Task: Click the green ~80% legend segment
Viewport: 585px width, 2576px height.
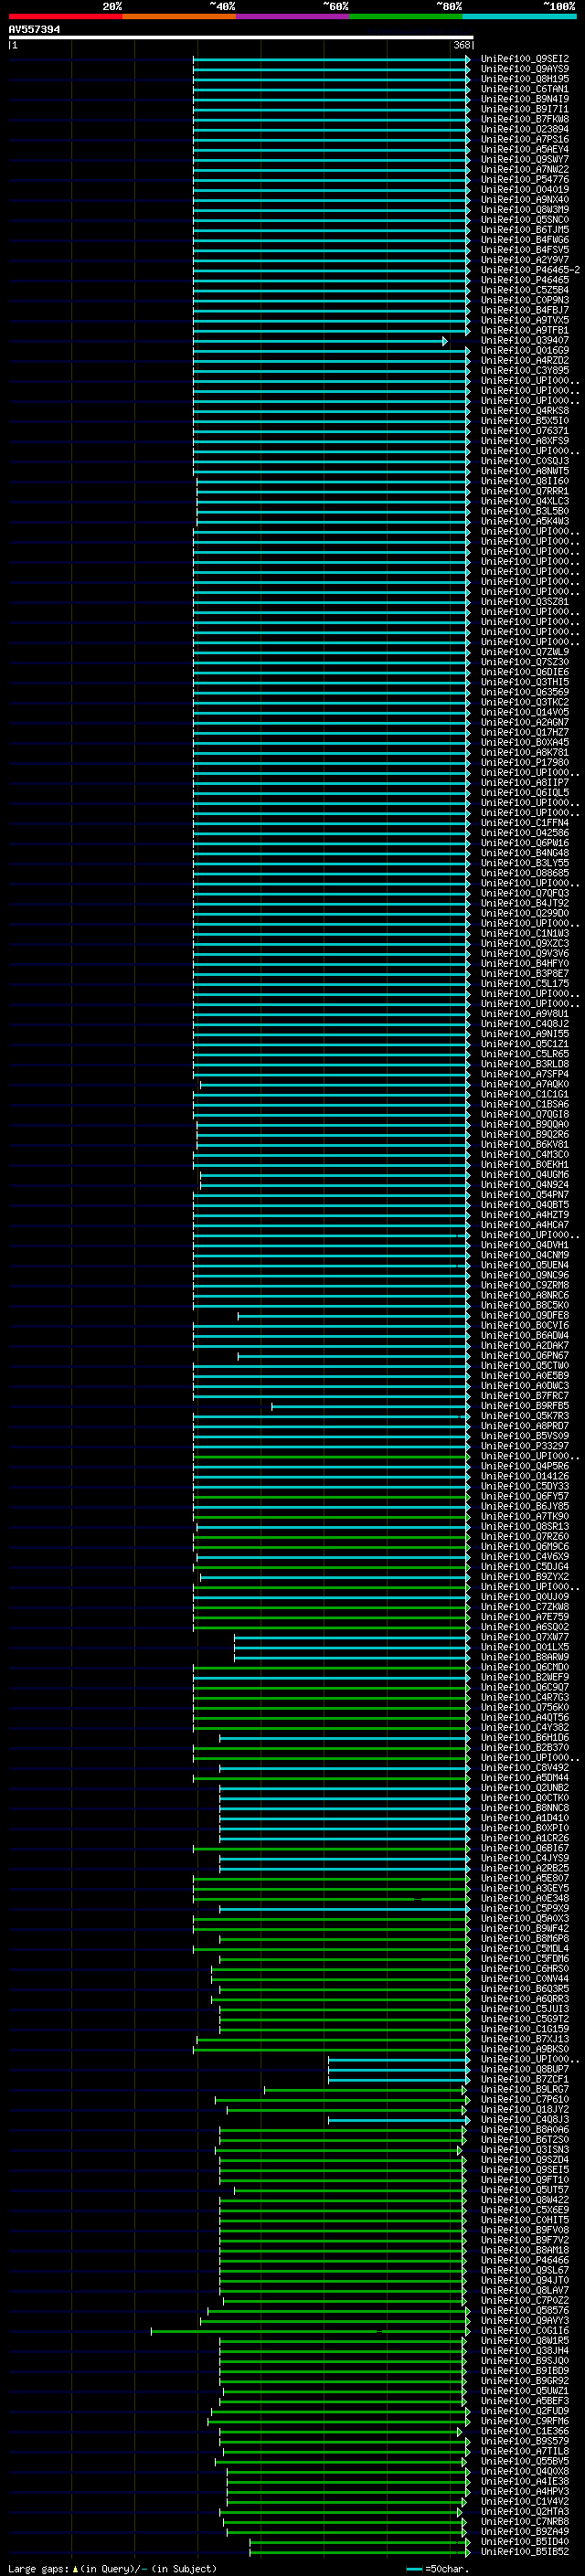Action: coord(406,16)
